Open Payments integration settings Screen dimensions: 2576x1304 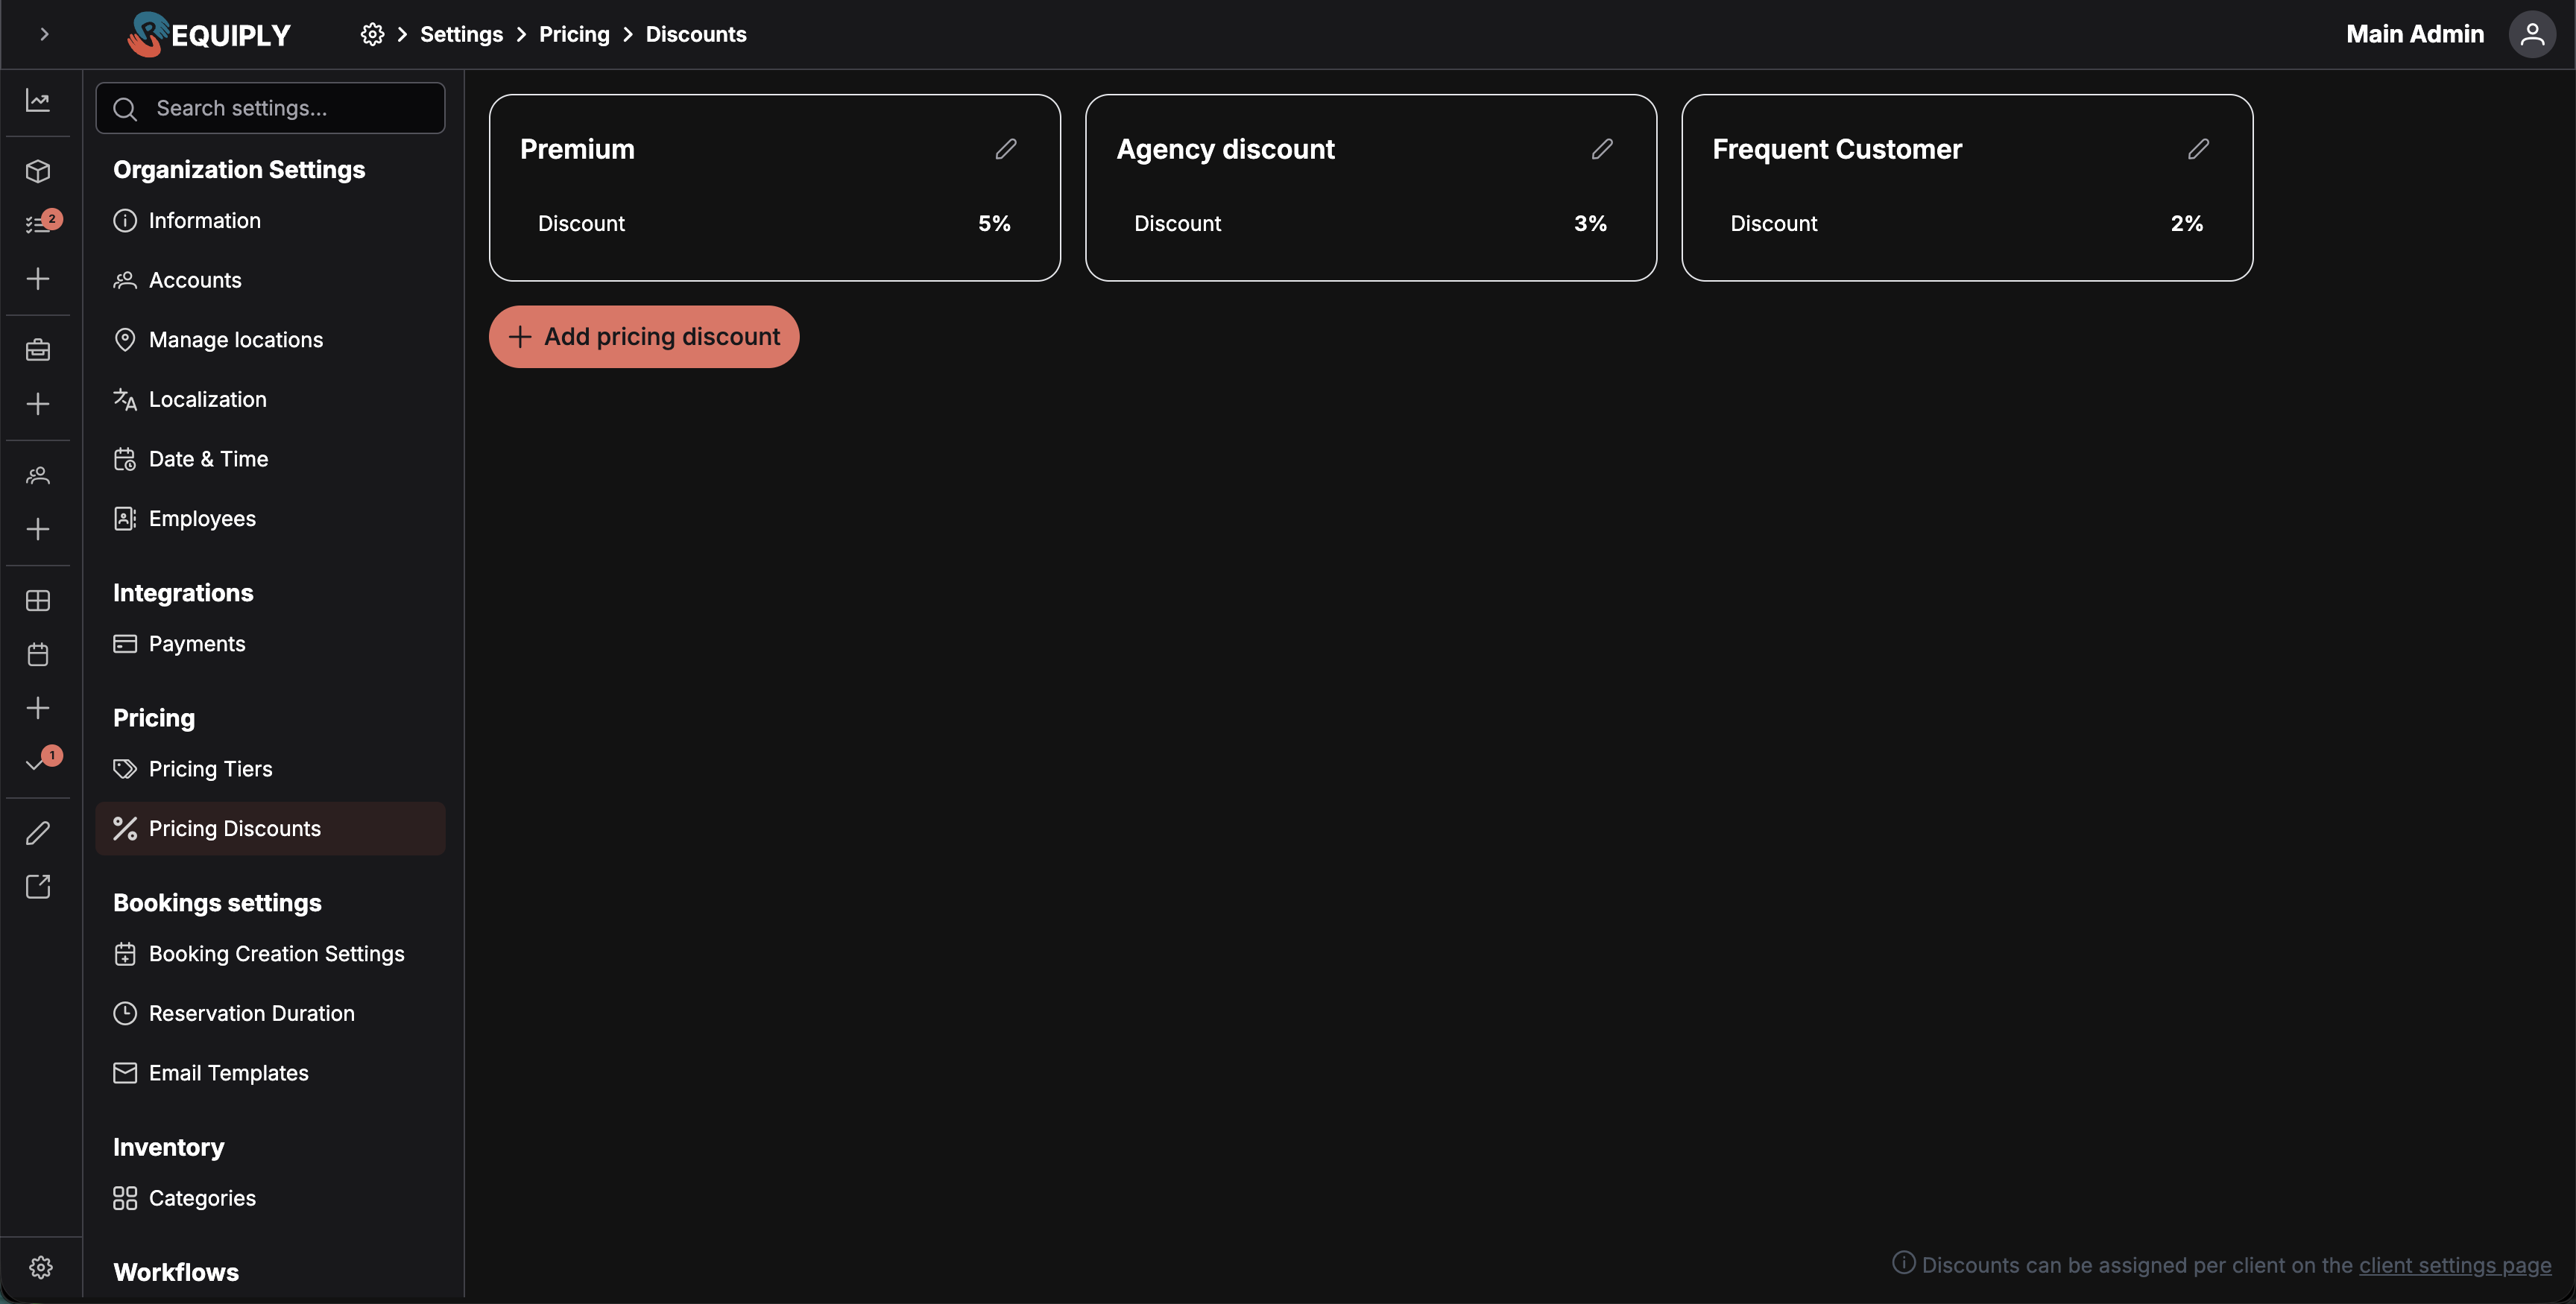point(270,644)
